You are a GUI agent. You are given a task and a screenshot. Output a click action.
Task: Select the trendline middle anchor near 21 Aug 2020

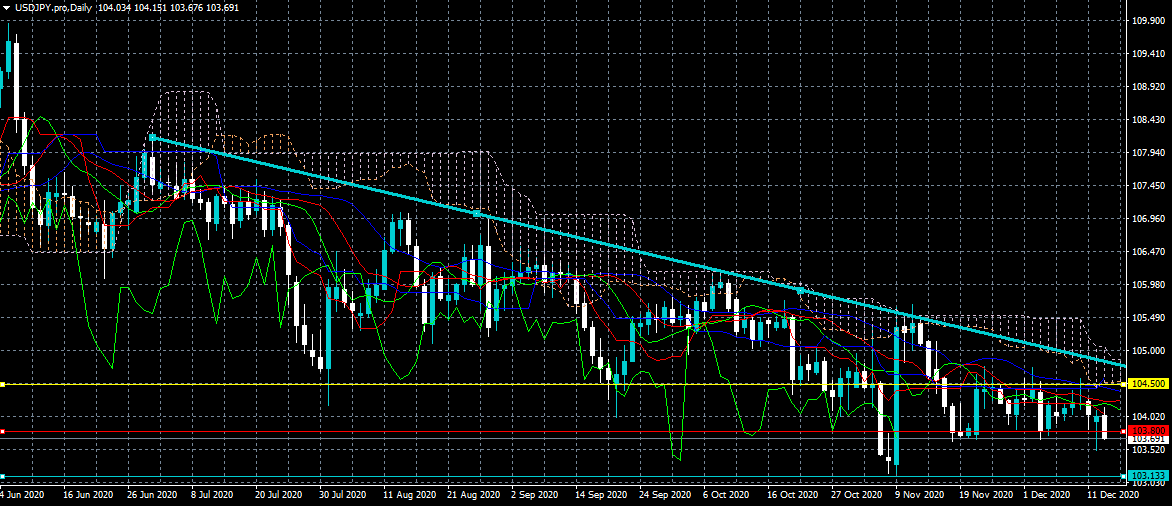pos(476,214)
